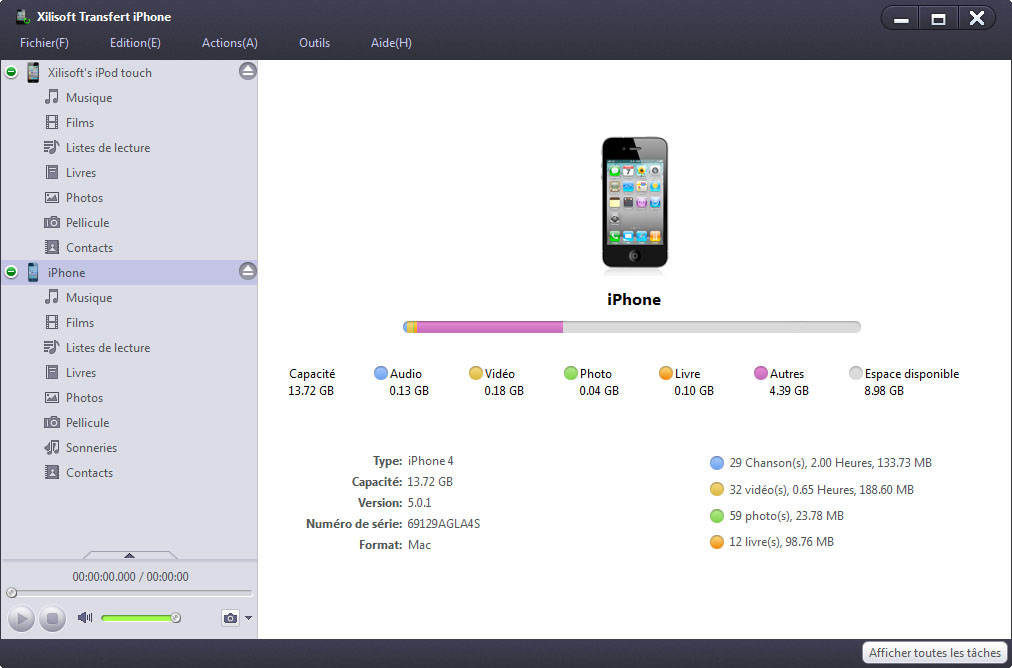1012x668 pixels.
Task: Click the blue Audio legend dot
Action: click(381, 373)
